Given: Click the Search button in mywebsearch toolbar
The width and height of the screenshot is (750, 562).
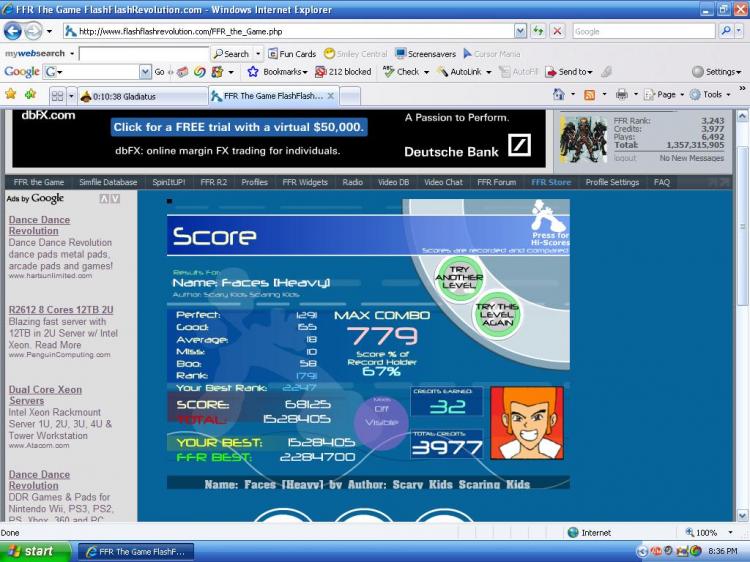Looking at the screenshot, I should tap(232, 54).
